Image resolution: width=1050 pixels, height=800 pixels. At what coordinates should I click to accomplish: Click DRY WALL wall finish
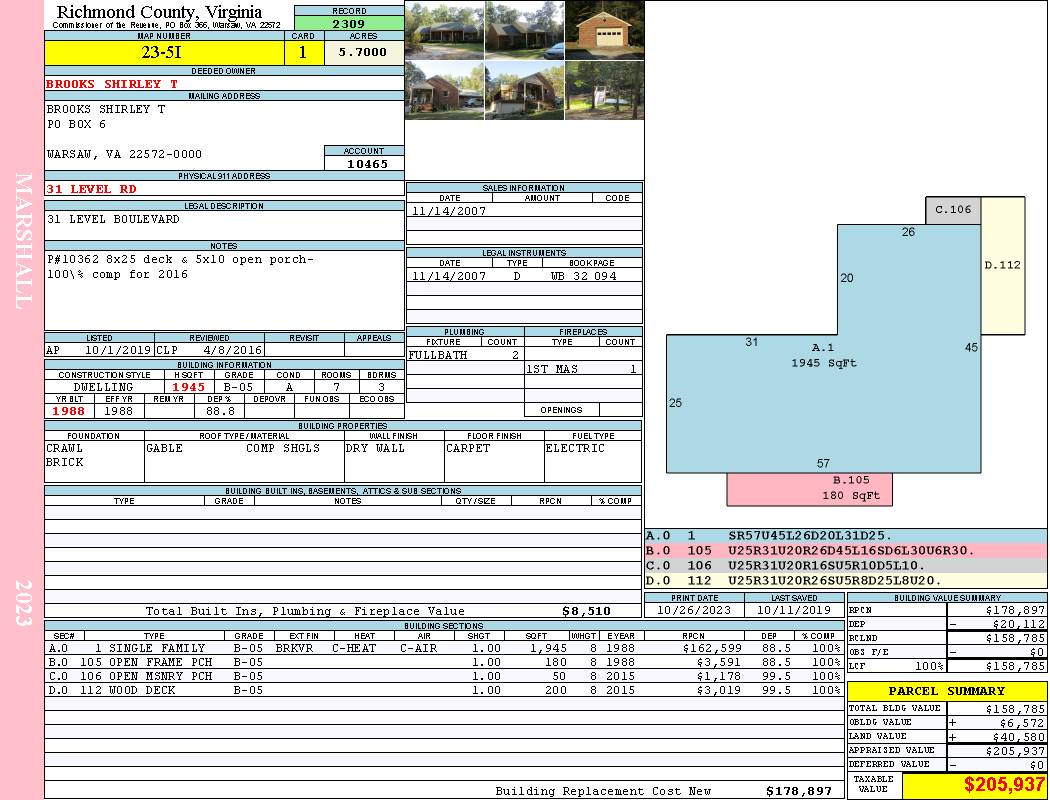[375, 448]
